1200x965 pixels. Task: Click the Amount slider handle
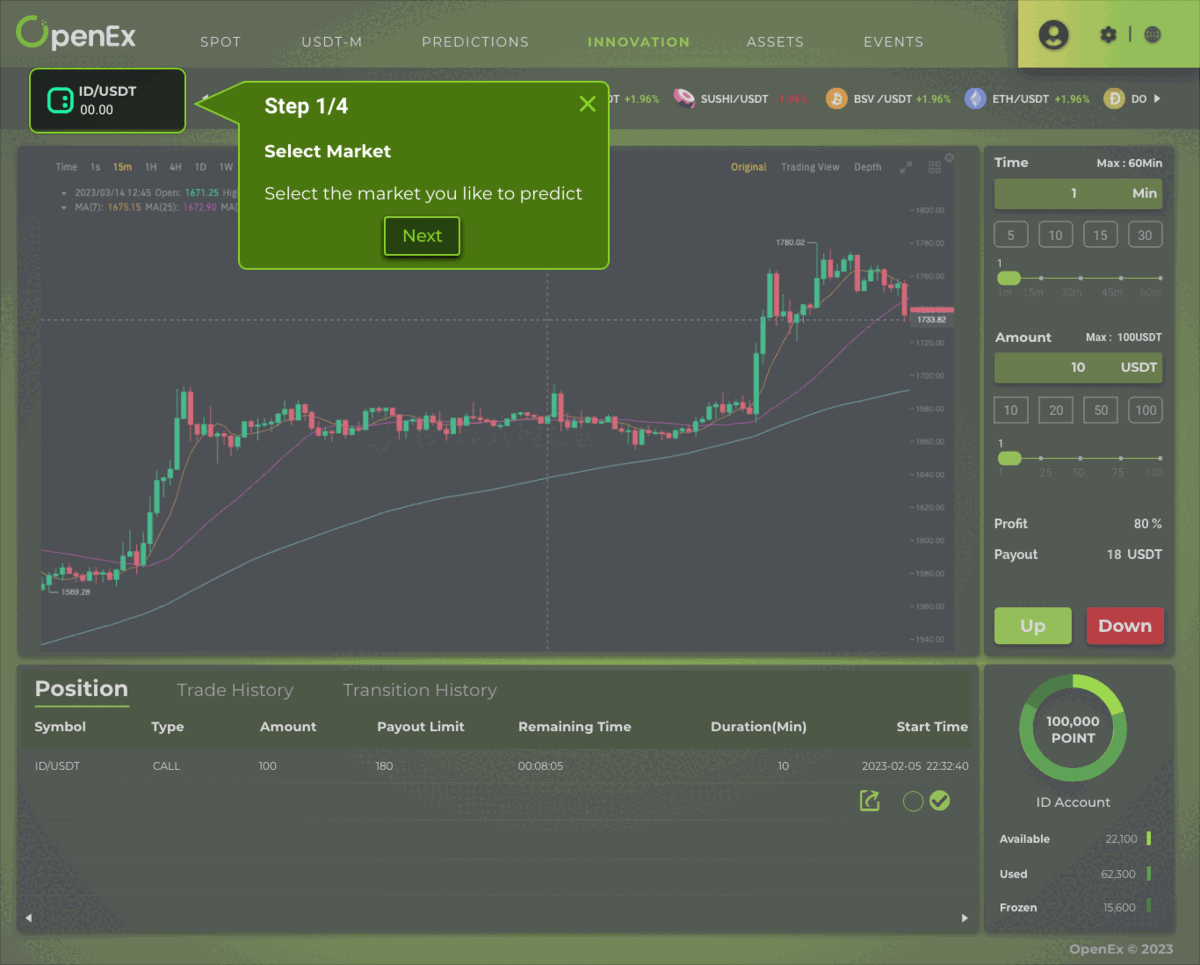tap(1009, 458)
